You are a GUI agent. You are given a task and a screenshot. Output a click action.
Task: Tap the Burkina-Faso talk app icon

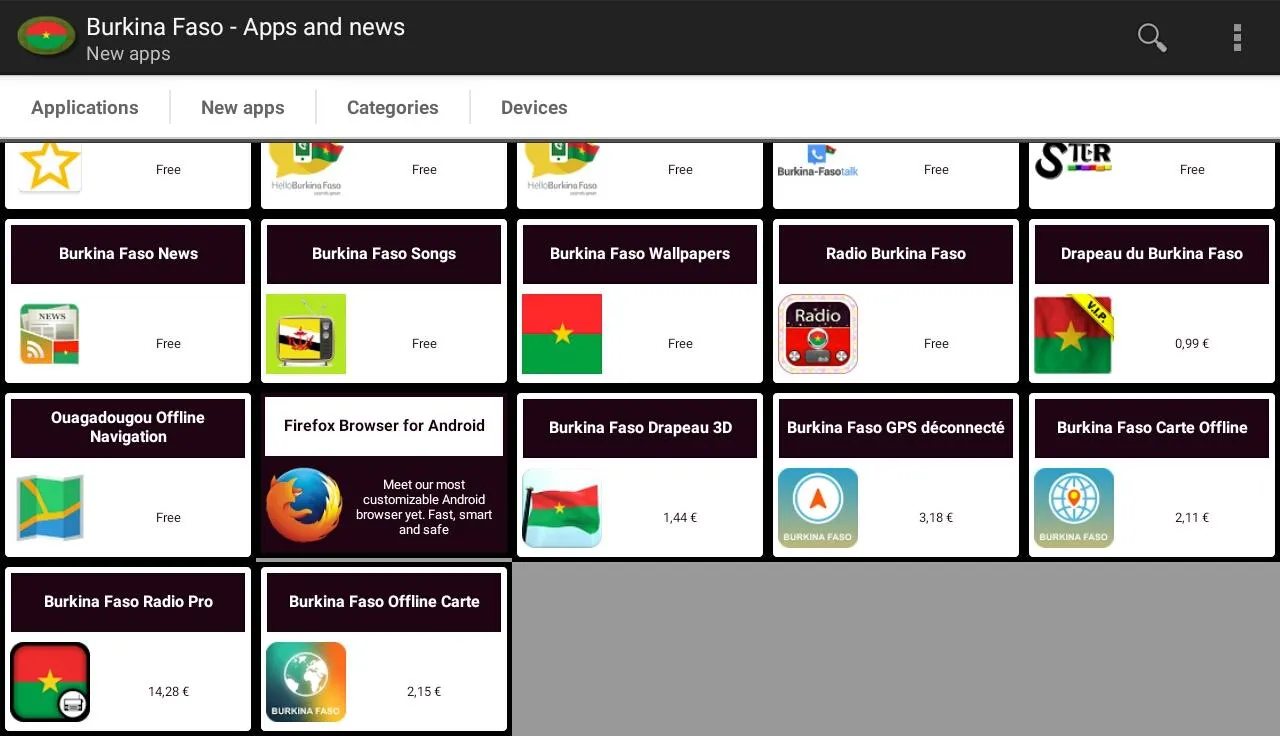pyautogui.click(x=818, y=161)
